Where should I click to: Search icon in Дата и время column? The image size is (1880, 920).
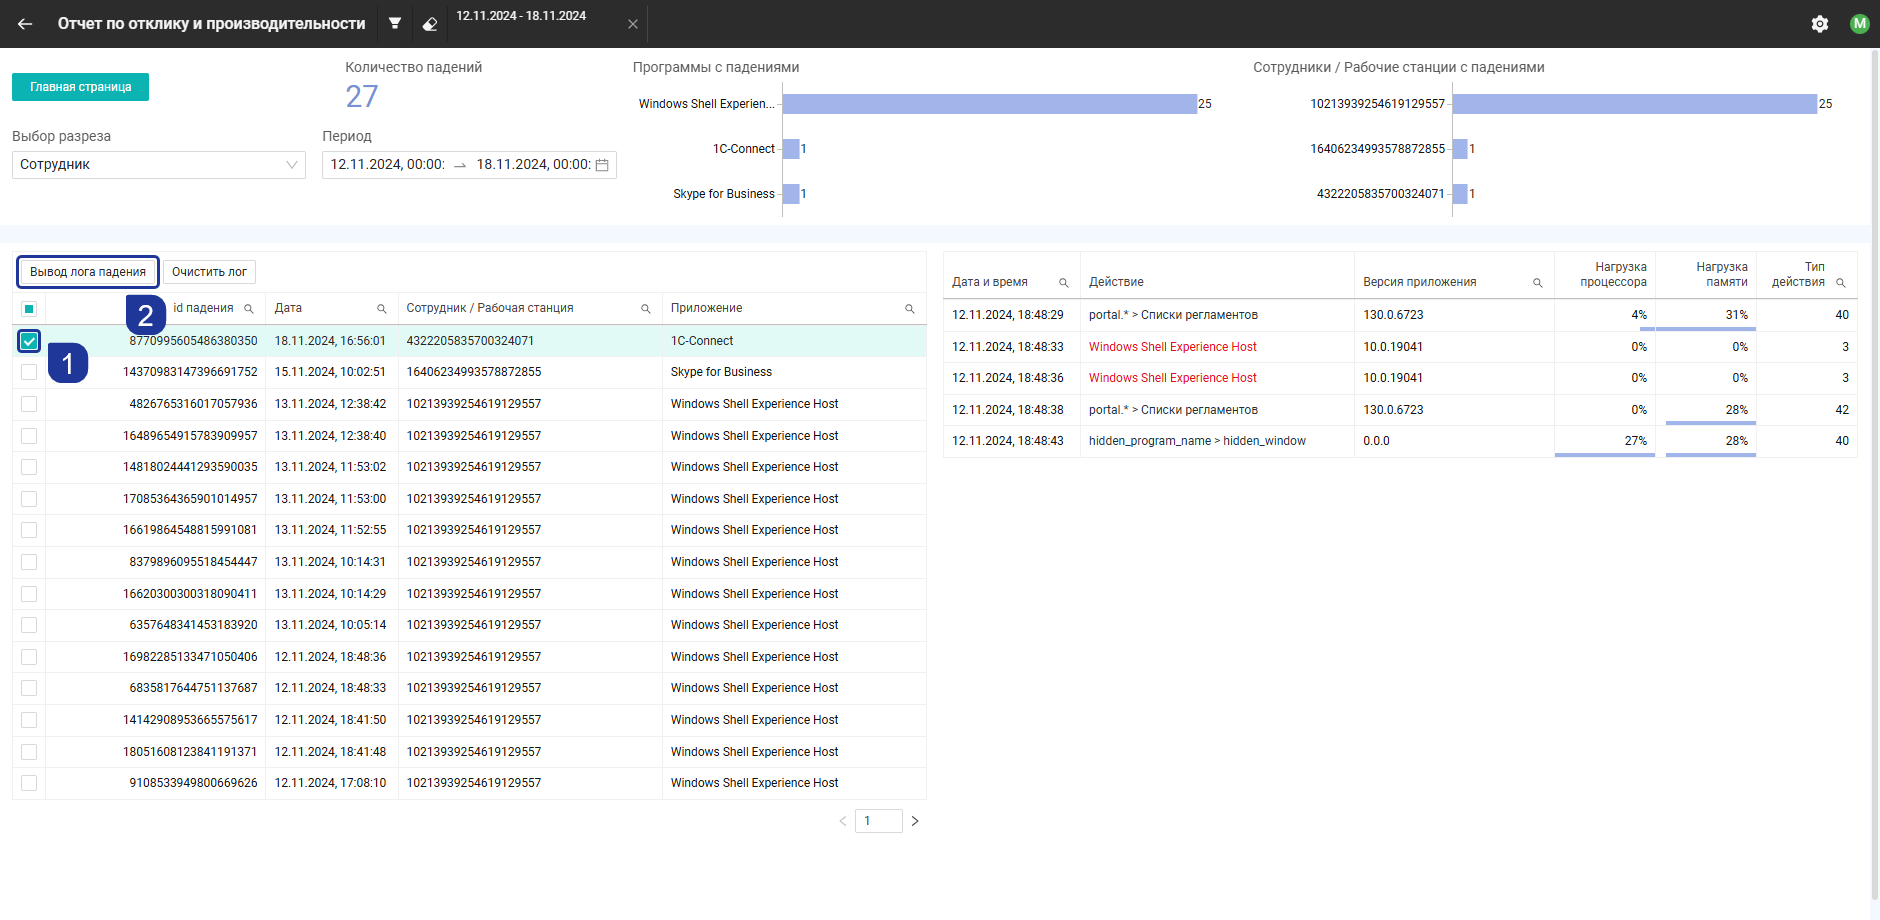[x=1064, y=283]
